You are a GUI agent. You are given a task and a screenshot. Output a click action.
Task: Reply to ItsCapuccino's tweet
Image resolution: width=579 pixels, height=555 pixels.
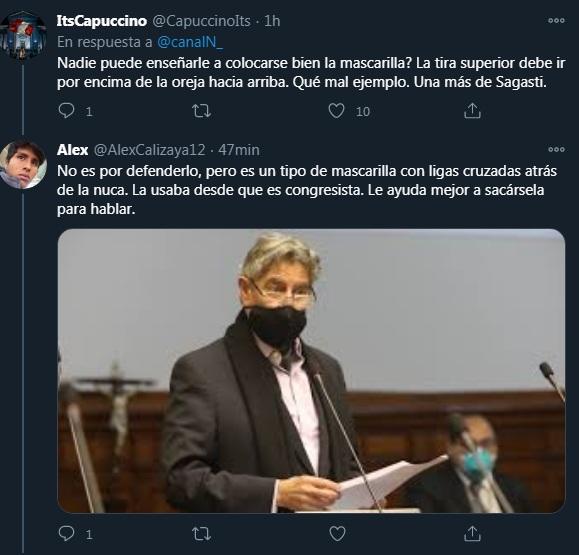coord(66,111)
